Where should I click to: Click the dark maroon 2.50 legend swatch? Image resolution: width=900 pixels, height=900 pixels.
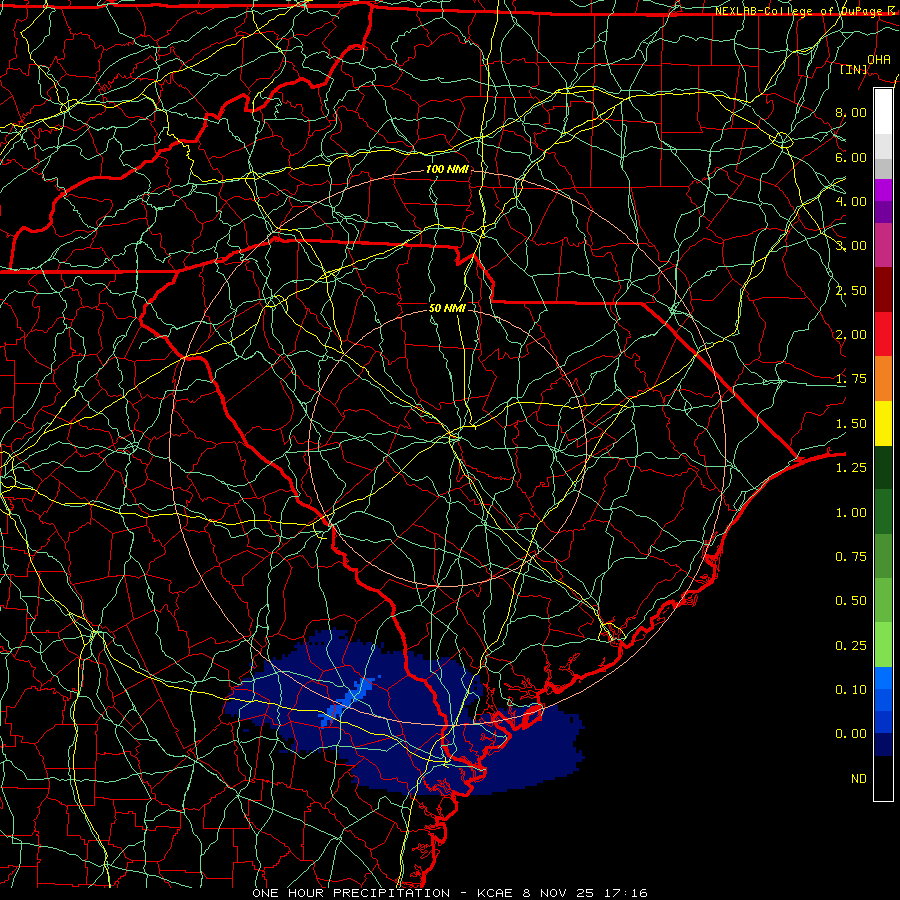coord(883,290)
